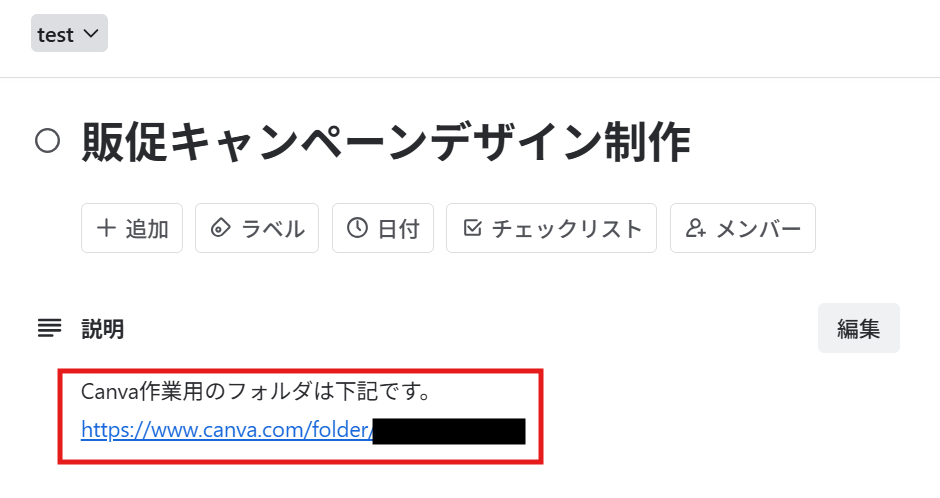Click the chevron arrow next to test
940x498 pixels.
[91, 34]
